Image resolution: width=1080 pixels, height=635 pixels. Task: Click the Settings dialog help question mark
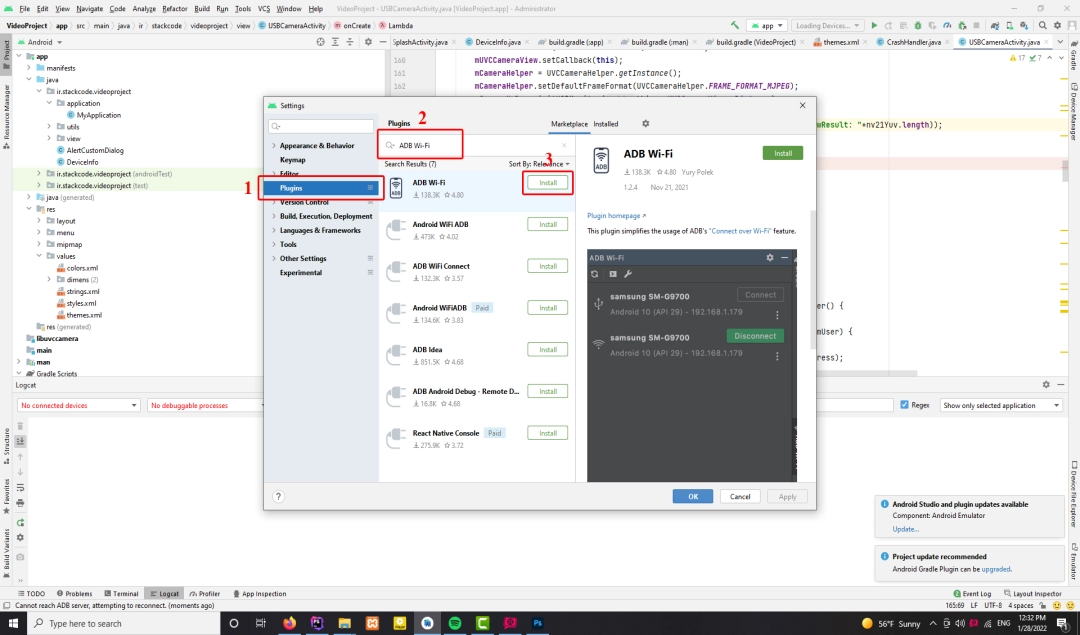tap(278, 497)
